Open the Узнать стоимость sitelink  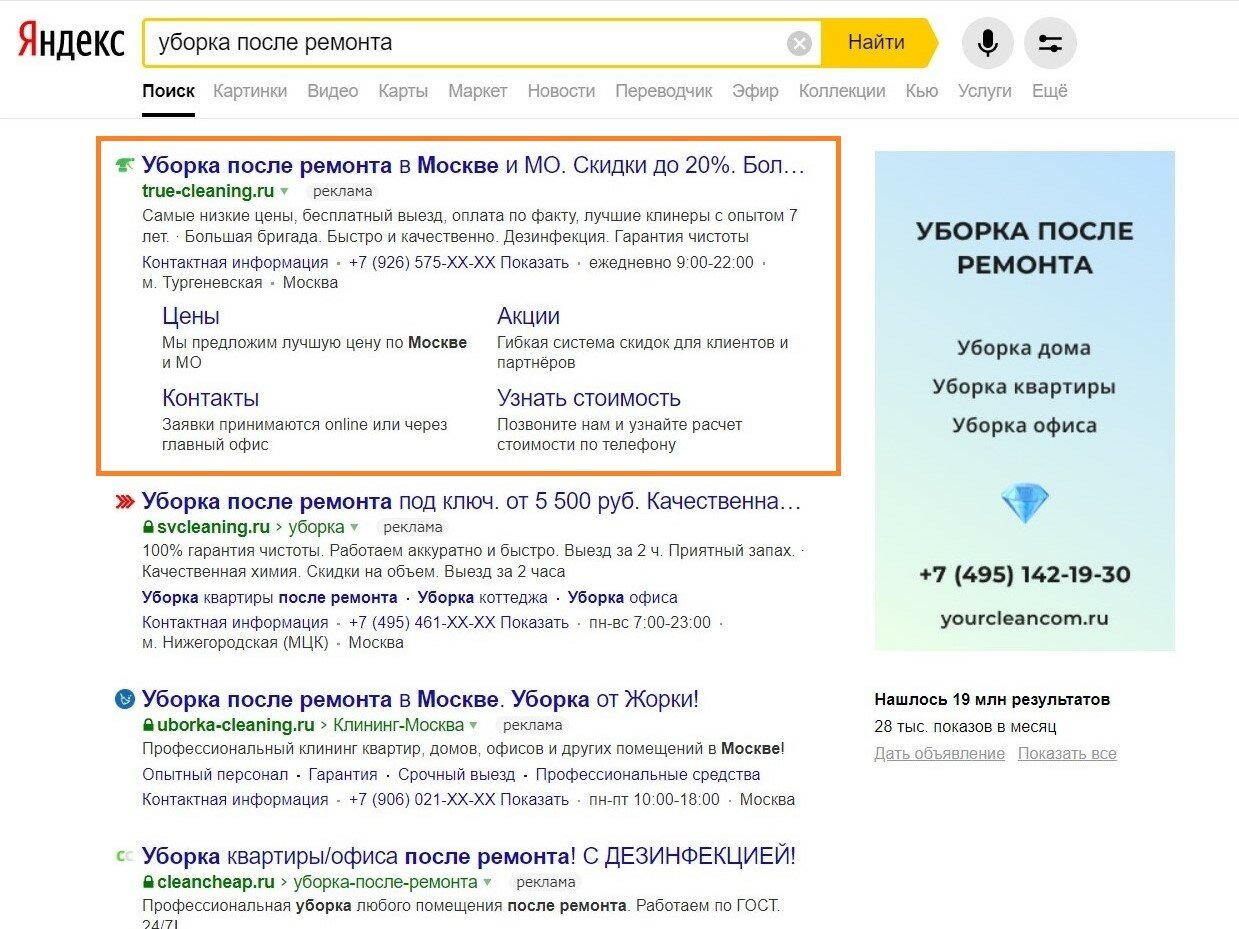click(589, 398)
